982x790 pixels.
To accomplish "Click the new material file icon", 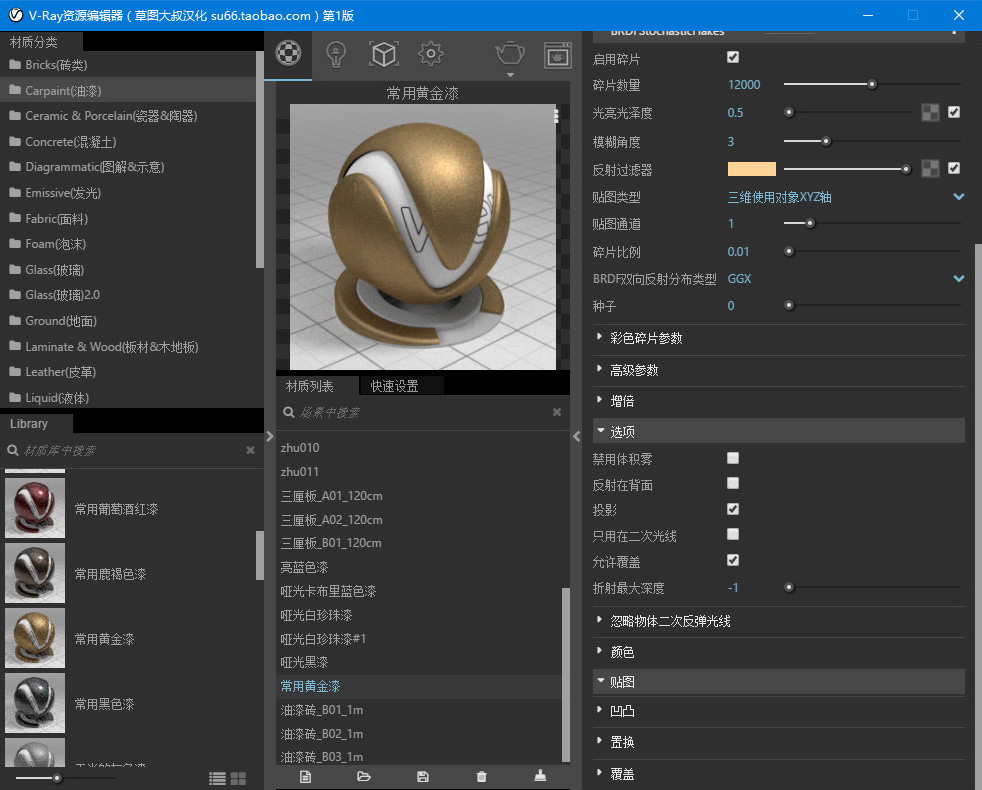I will (305, 777).
